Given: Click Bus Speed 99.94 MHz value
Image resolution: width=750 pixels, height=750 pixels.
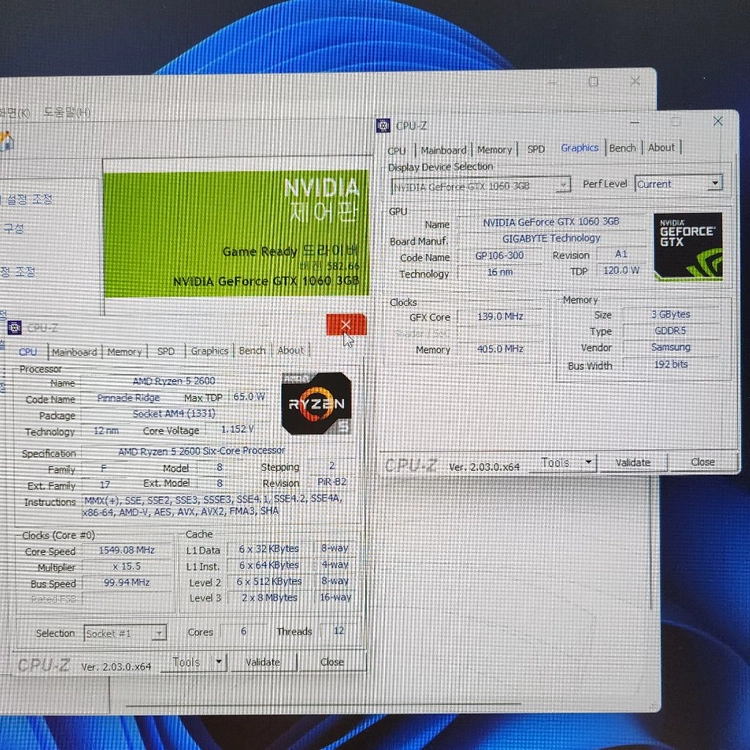Looking at the screenshot, I should (126, 582).
